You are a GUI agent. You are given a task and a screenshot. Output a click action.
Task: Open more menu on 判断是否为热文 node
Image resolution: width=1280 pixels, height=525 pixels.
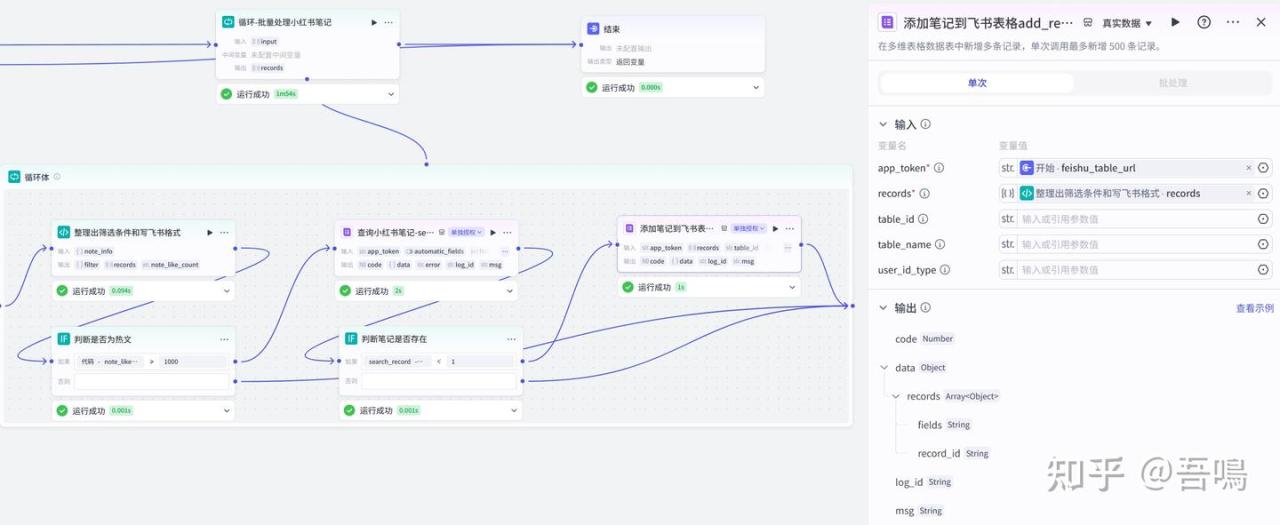tap(224, 339)
